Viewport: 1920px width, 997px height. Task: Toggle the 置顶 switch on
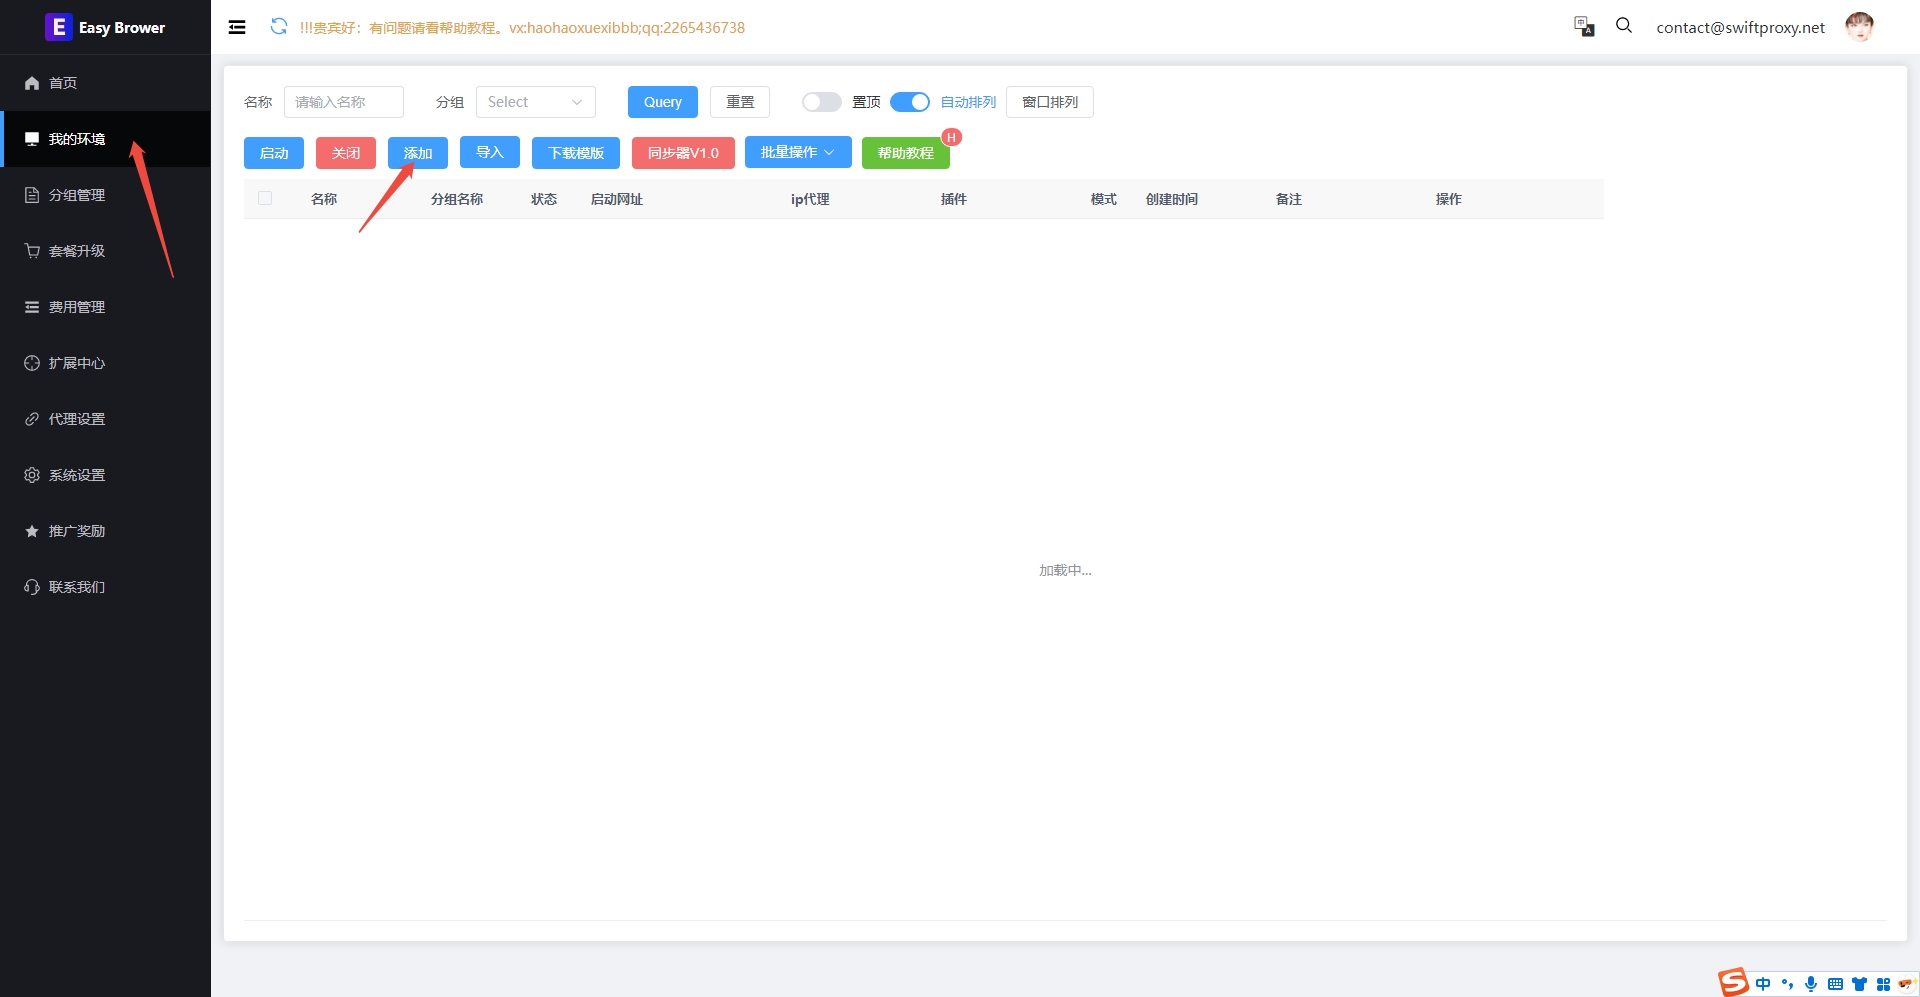click(821, 102)
